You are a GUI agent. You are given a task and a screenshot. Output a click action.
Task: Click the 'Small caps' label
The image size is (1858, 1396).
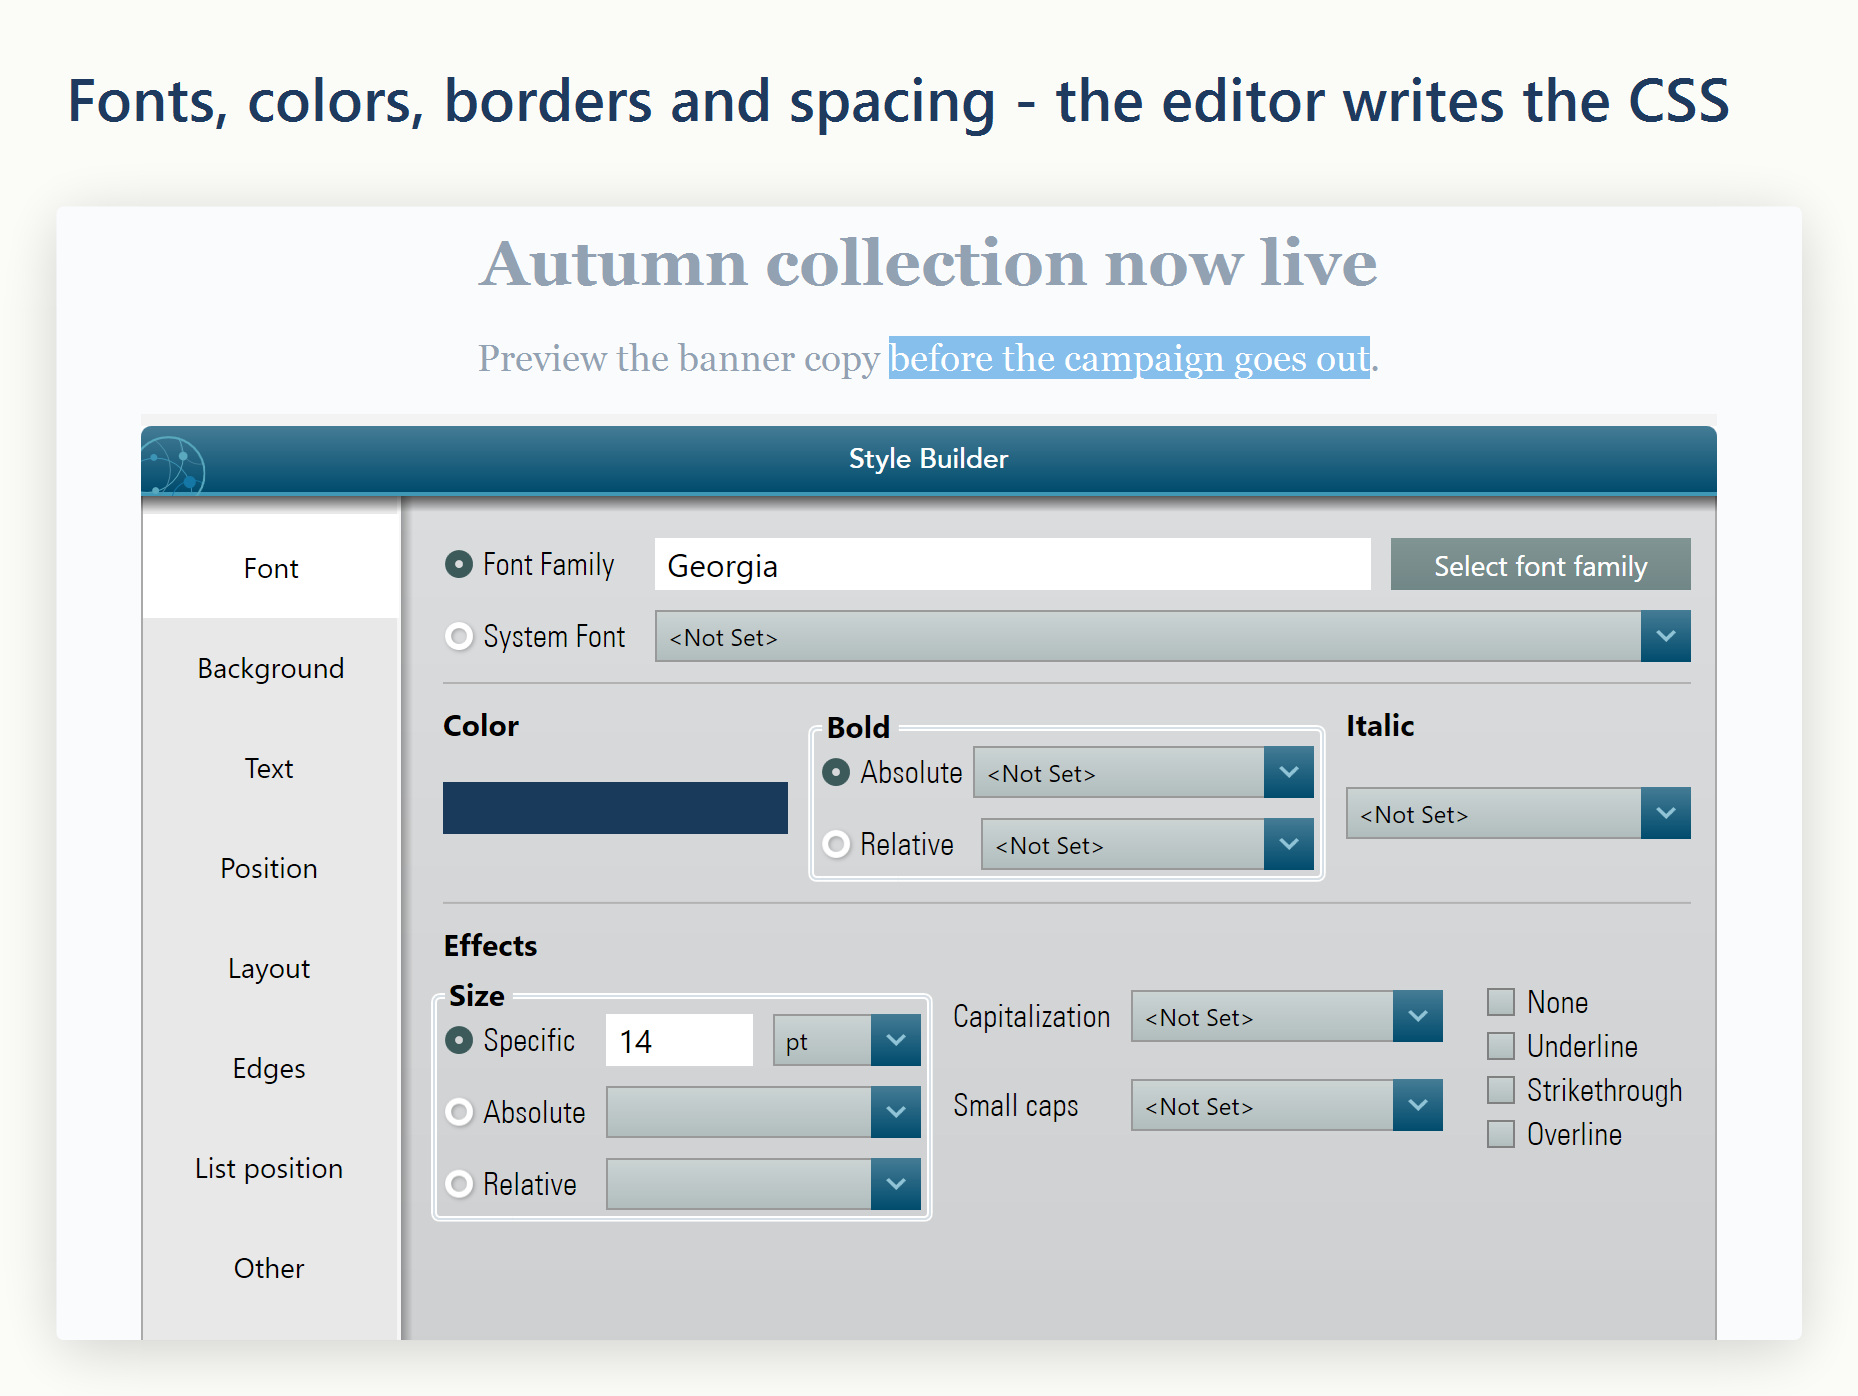pos(1016,1106)
